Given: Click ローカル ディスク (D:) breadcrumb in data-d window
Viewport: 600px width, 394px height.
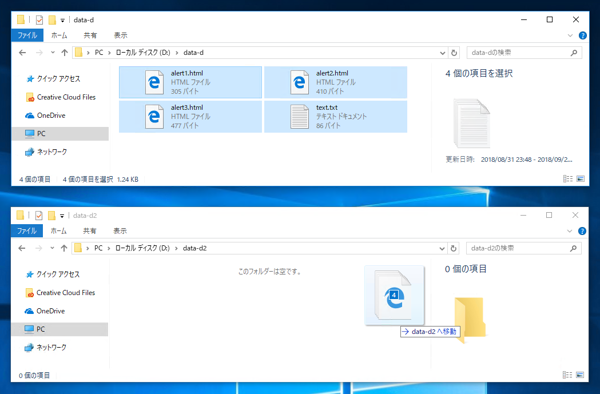Looking at the screenshot, I should coord(143,52).
